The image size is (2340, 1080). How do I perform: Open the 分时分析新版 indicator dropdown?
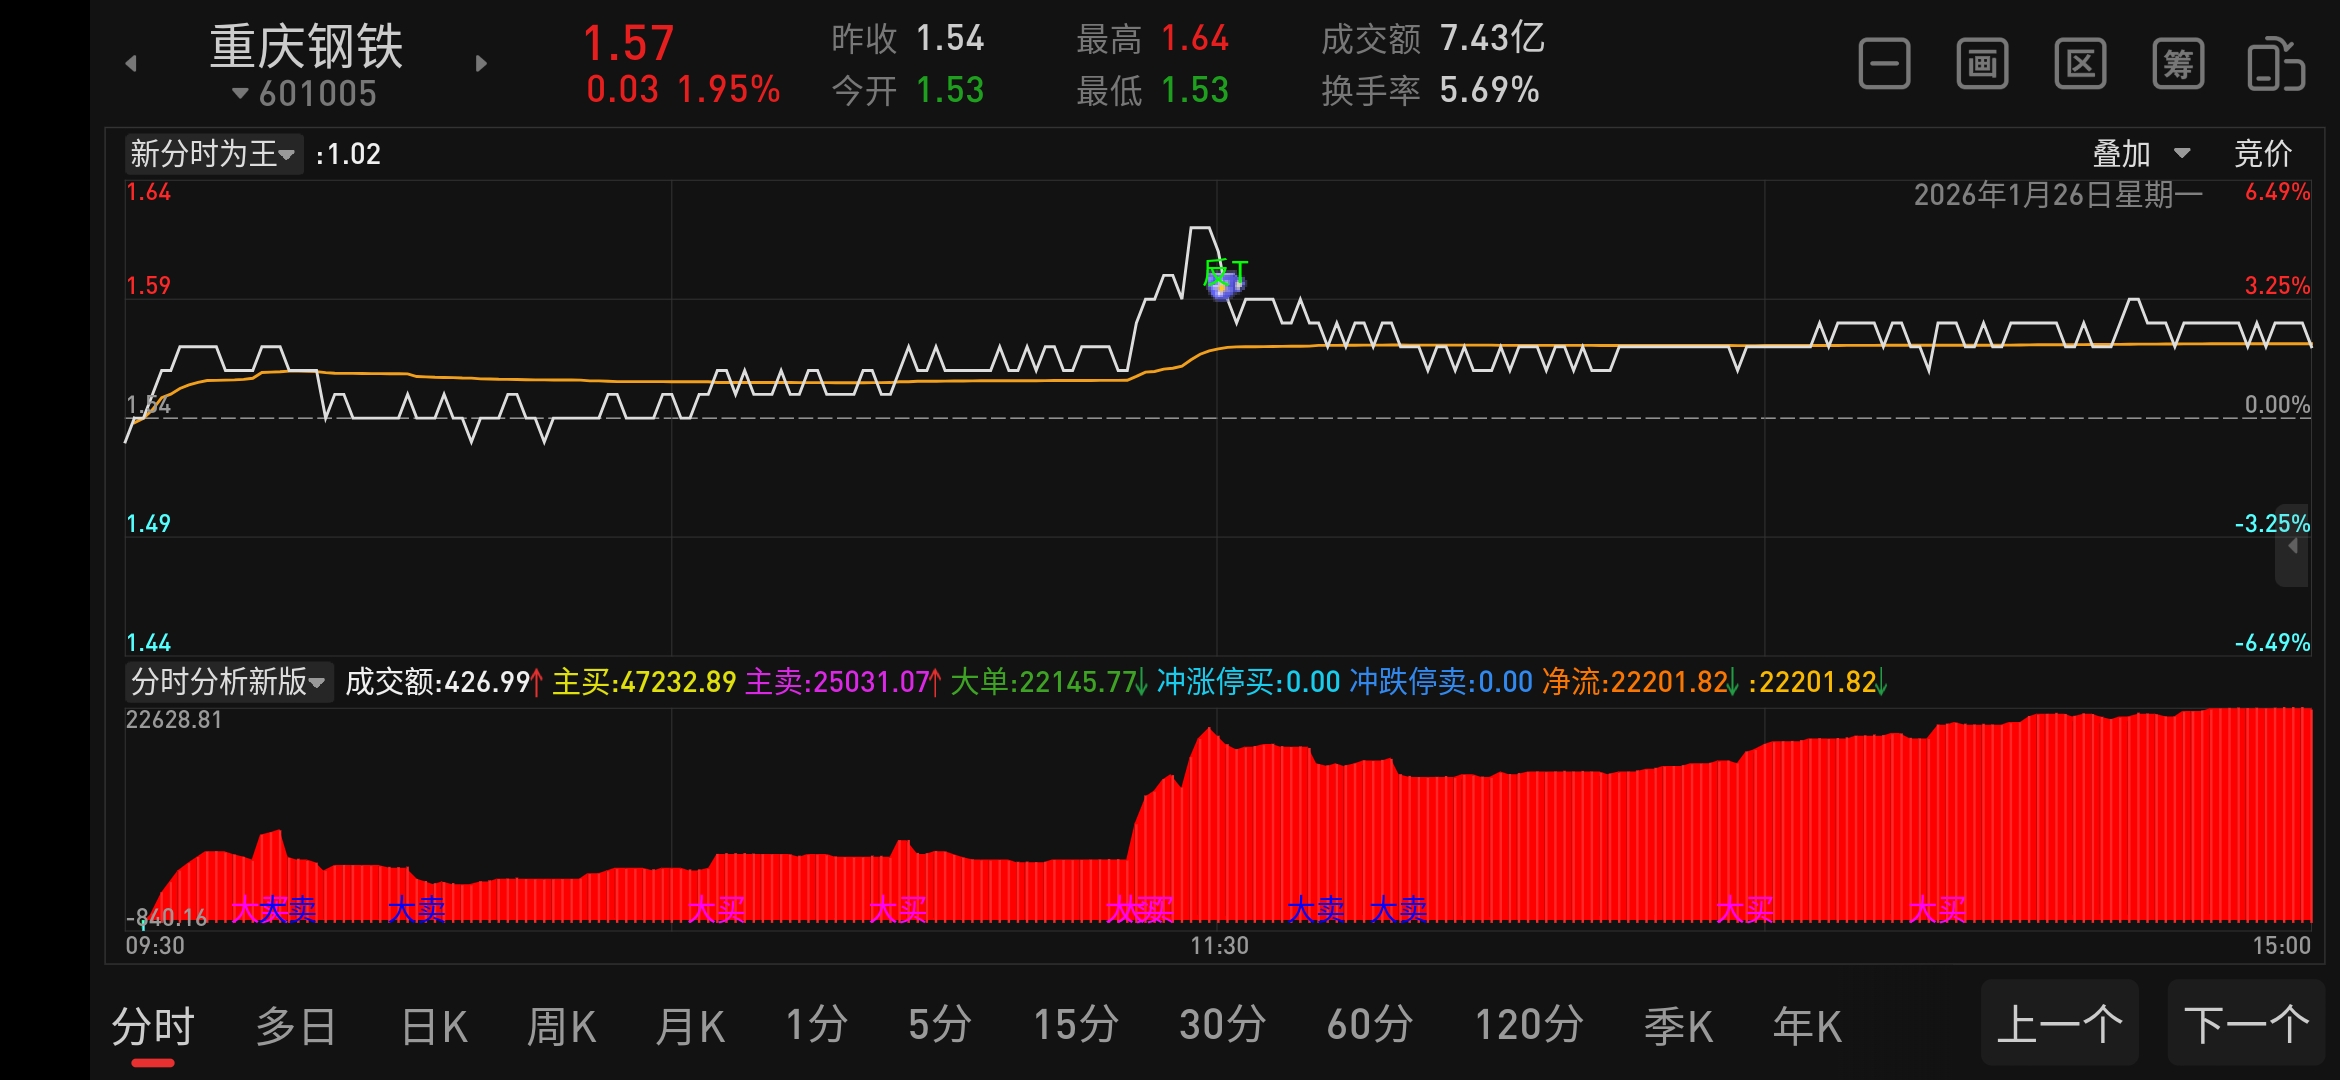(x=228, y=682)
